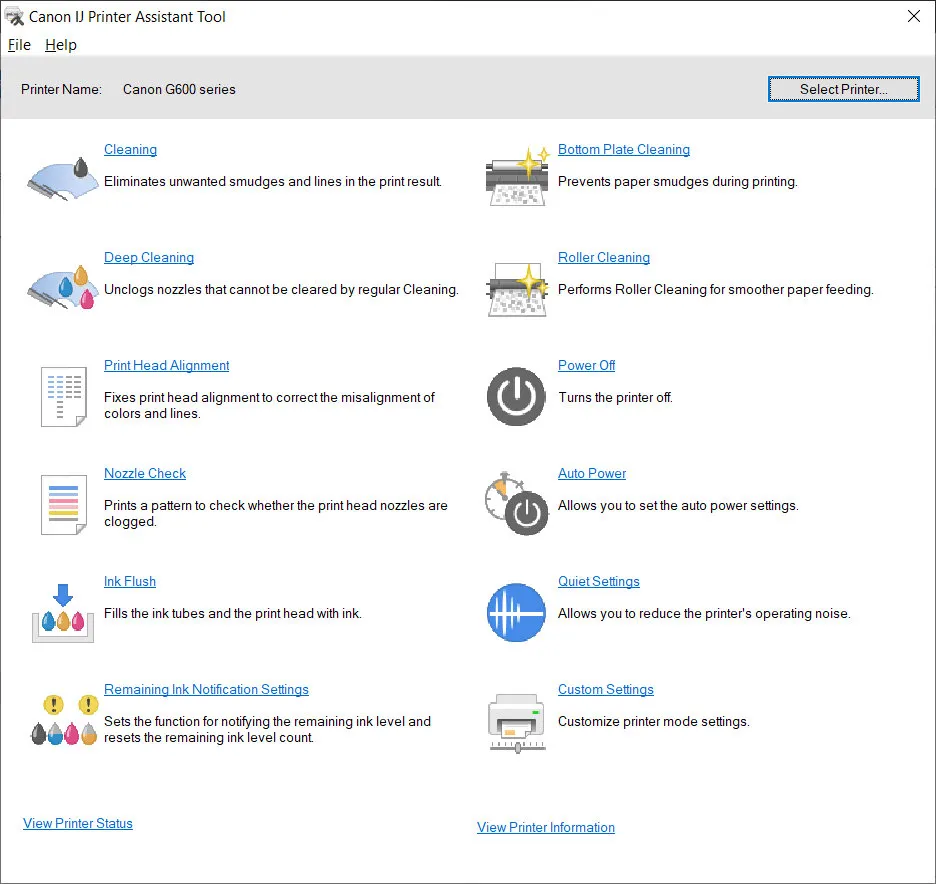Open the Quiet Settings text link
936x884 pixels.
(x=598, y=581)
